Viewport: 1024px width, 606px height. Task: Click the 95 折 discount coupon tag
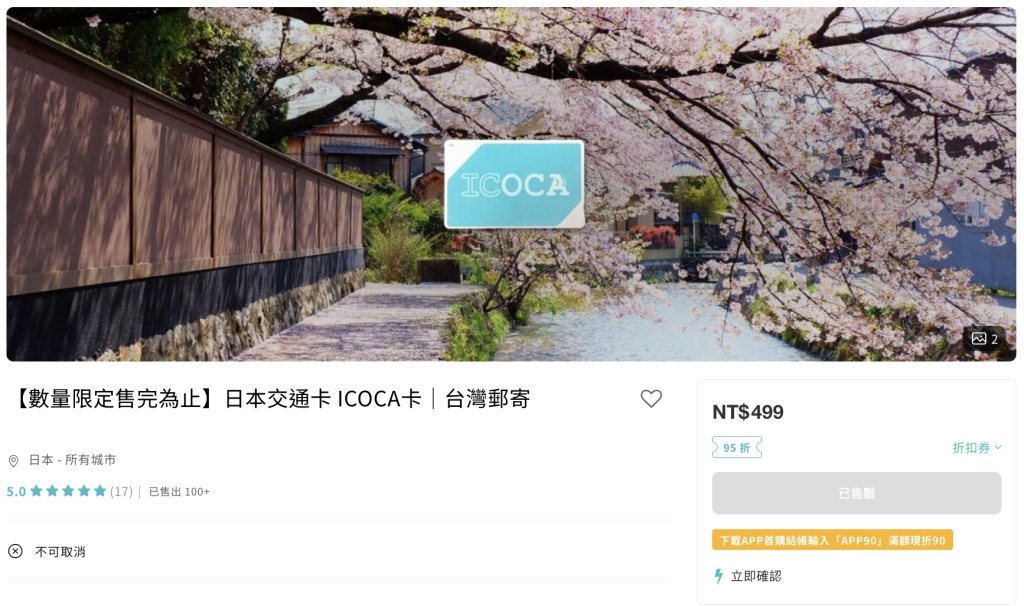(x=737, y=447)
